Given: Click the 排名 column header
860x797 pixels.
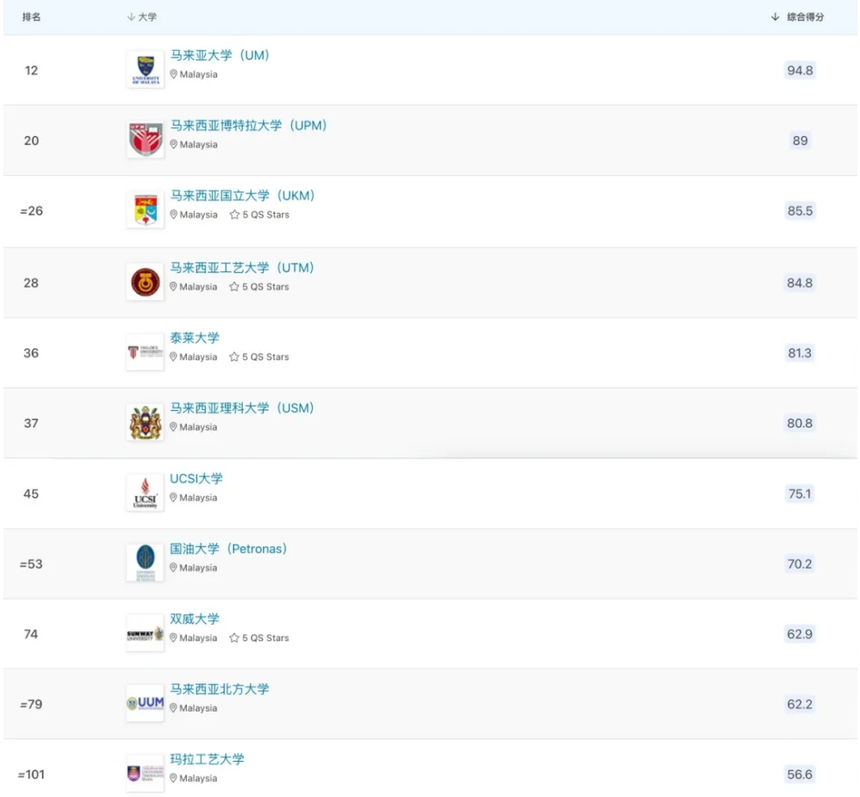Looking at the screenshot, I should click(x=31, y=17).
